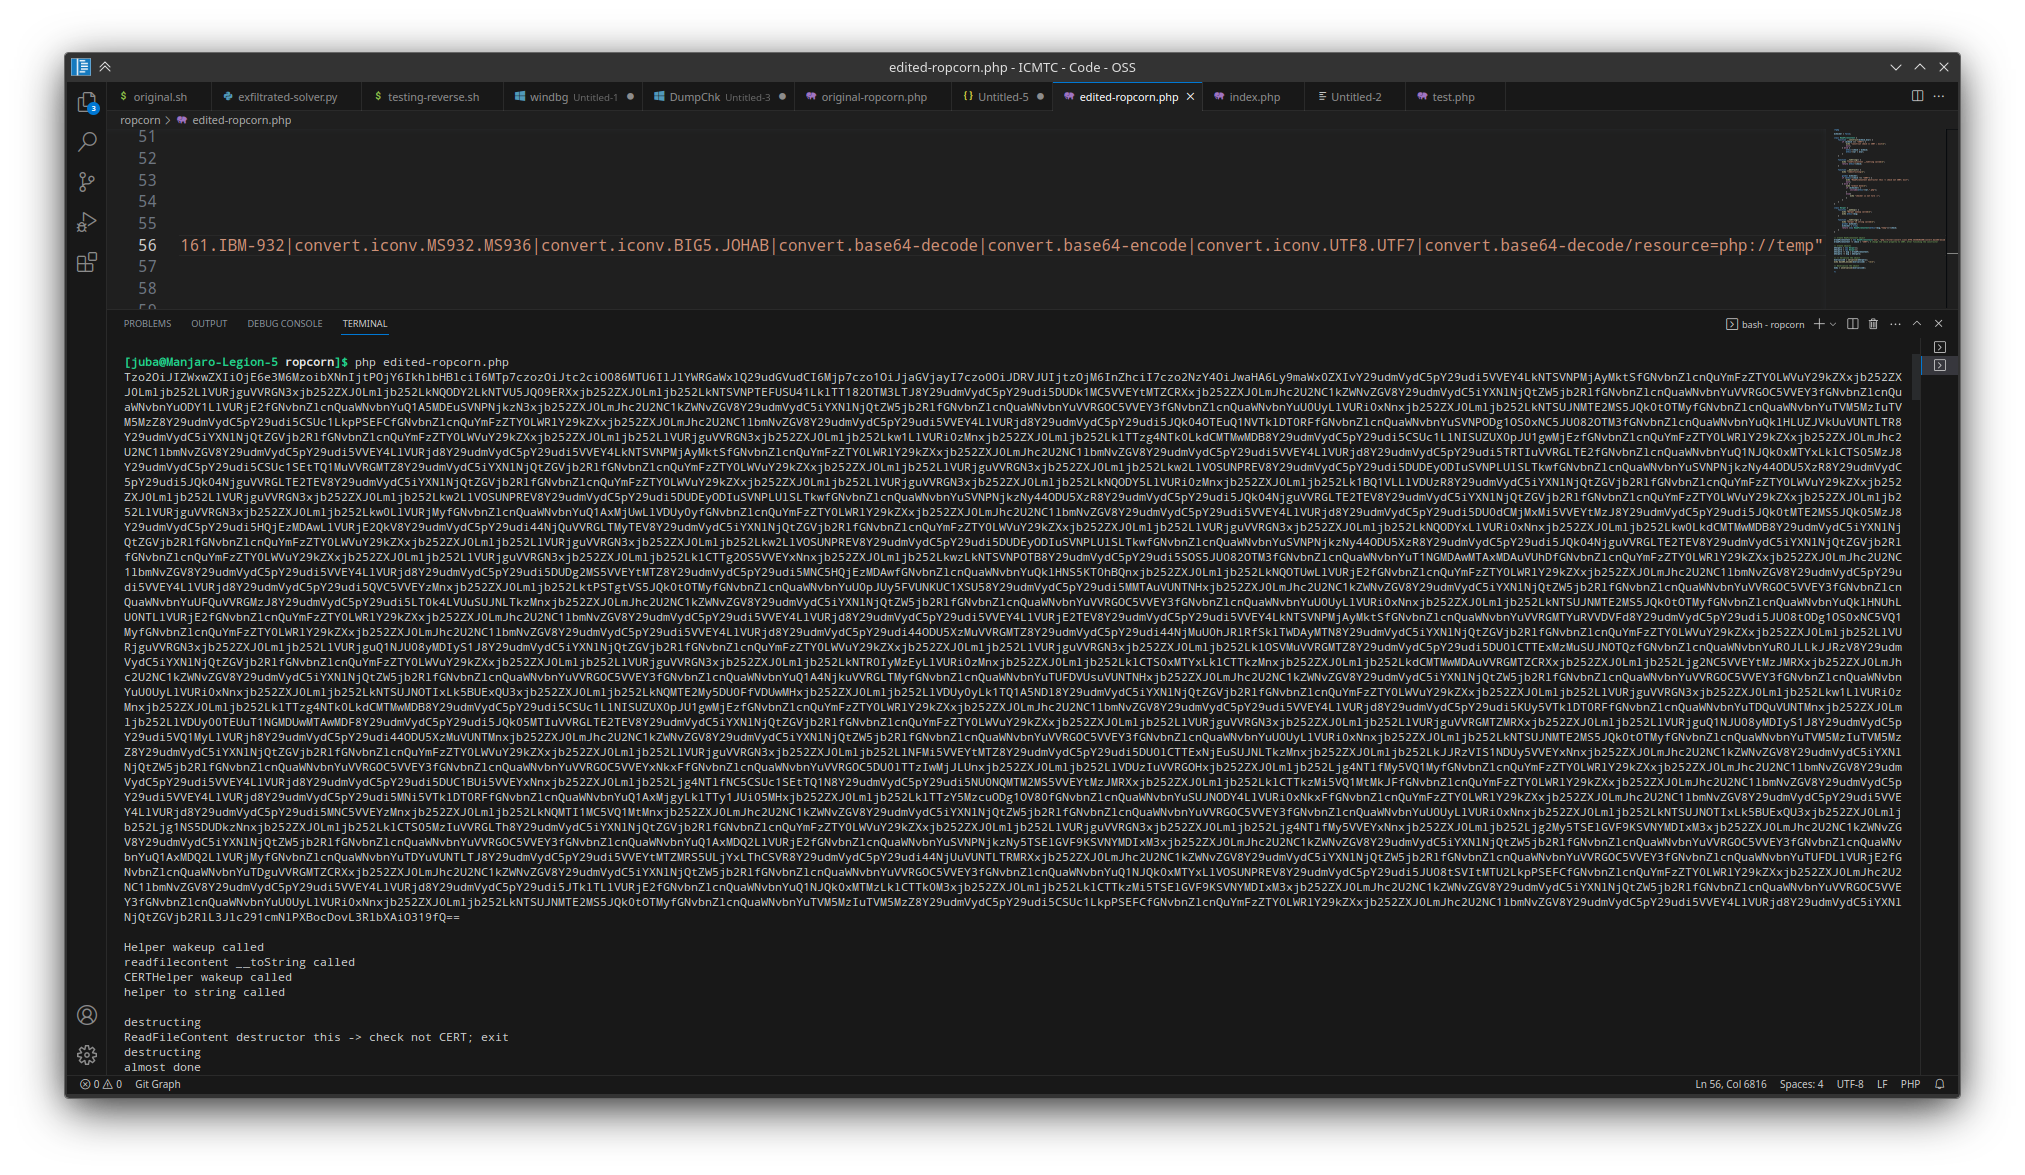Click Git Graph in the status bar
The image size is (2025, 1175).
click(158, 1084)
